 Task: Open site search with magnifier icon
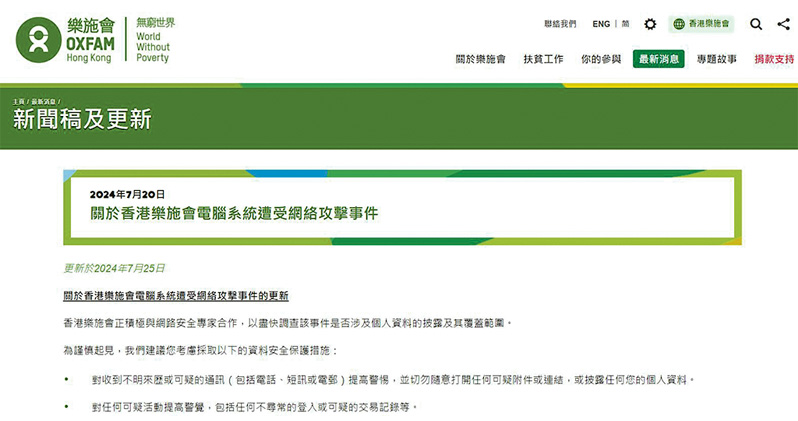tap(756, 24)
